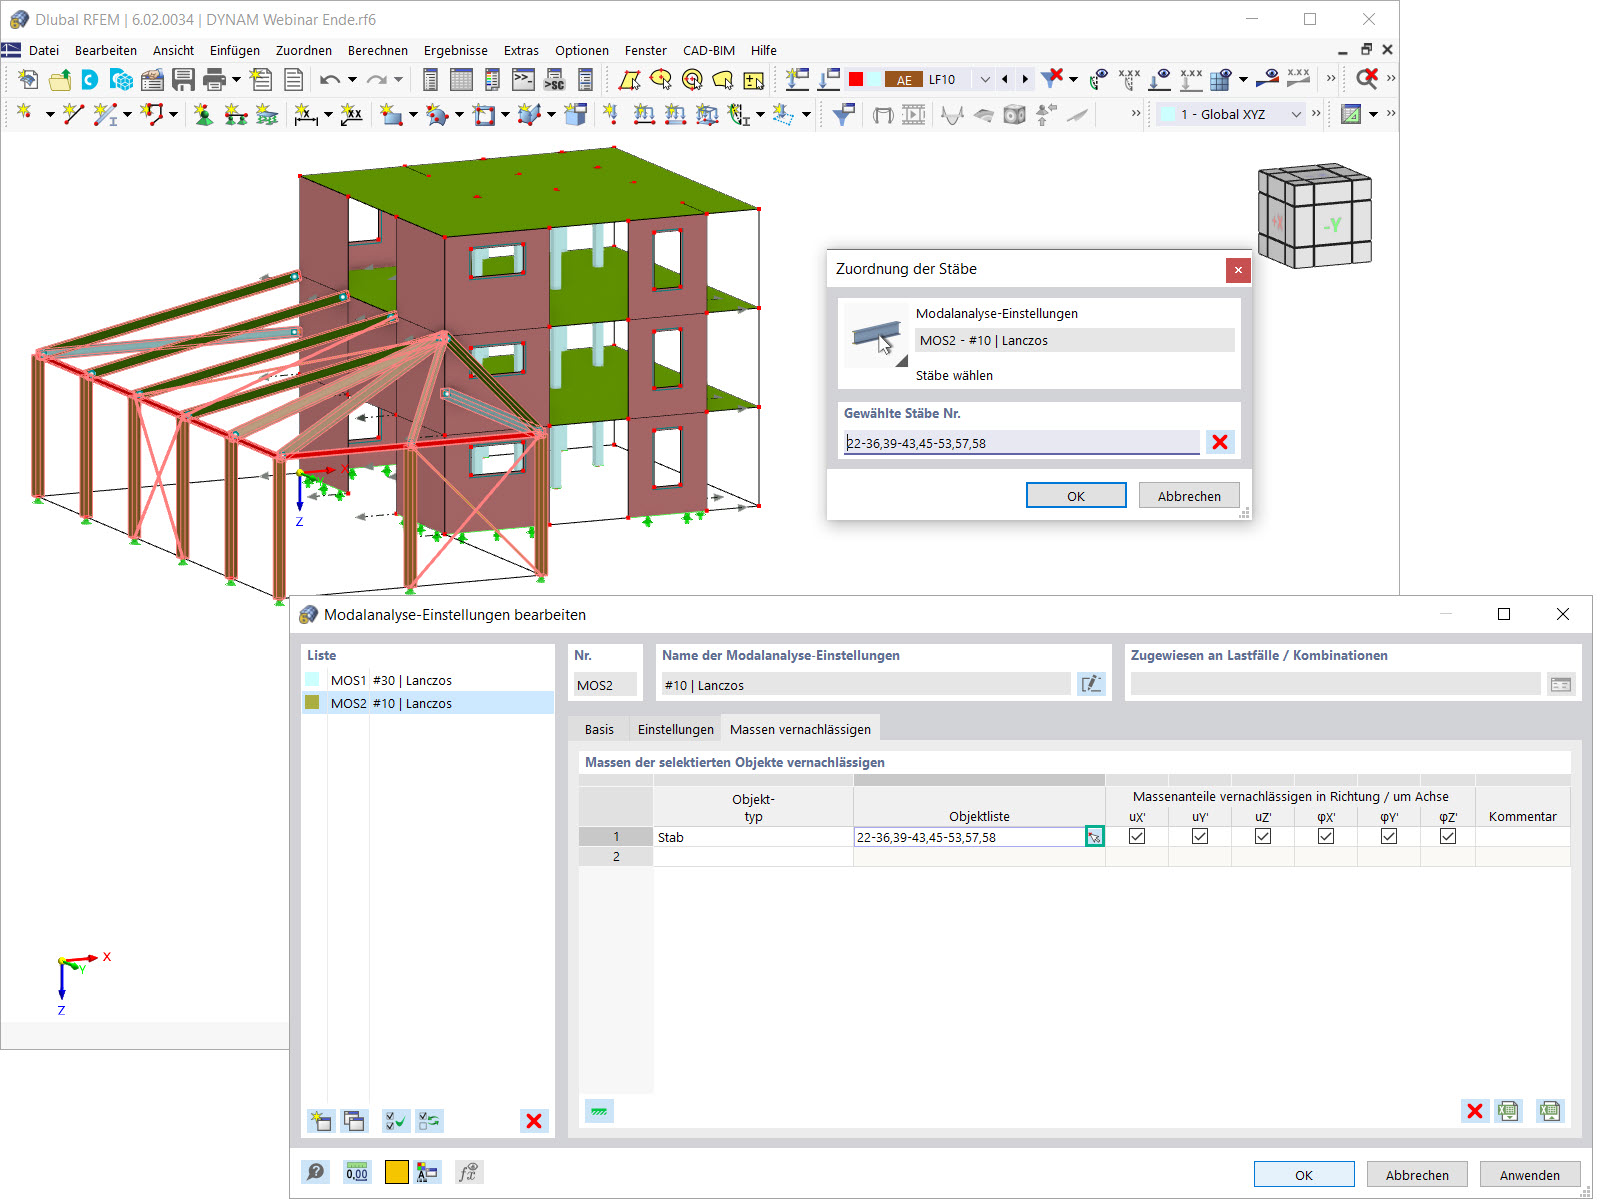This screenshot has height=1200, width=1600.
Task: Click red X delete row icon under table
Action: pyautogui.click(x=1474, y=1110)
